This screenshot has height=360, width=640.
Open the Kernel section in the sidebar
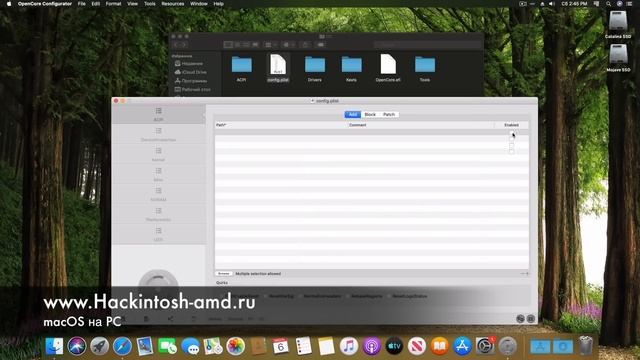pos(158,154)
